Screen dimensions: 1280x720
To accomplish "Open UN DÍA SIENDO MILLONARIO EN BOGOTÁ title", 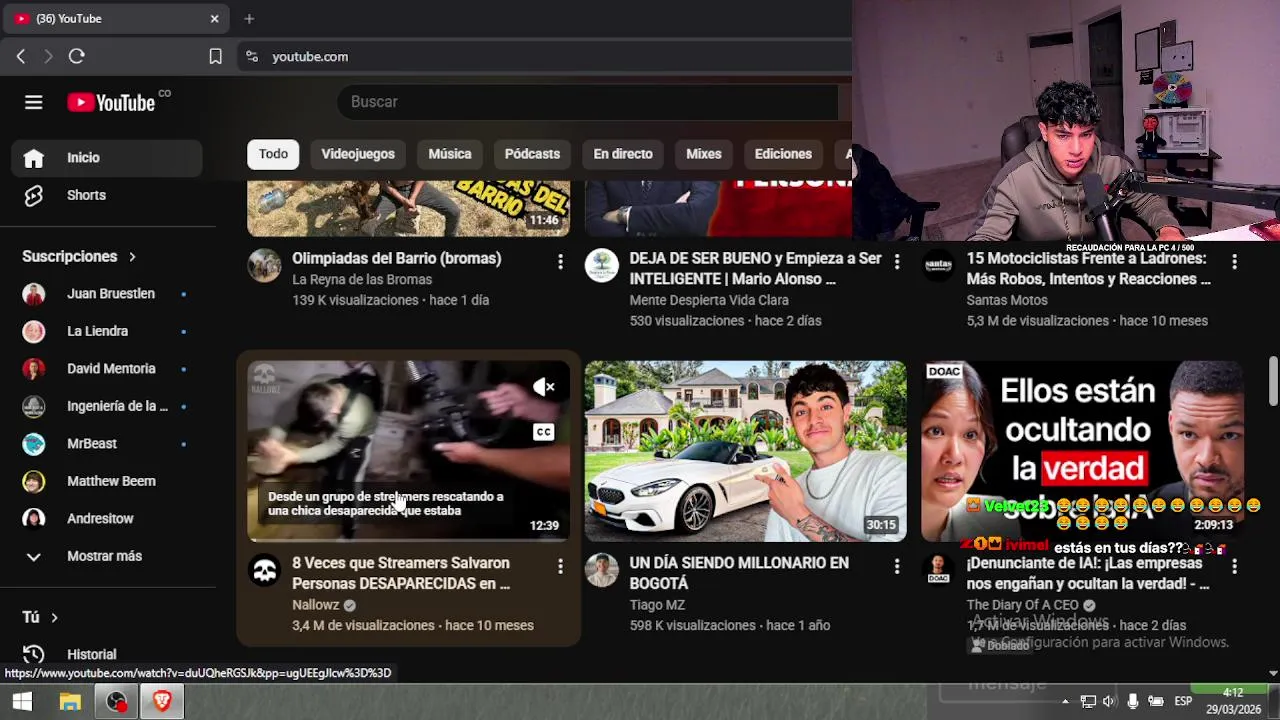I will (x=739, y=573).
